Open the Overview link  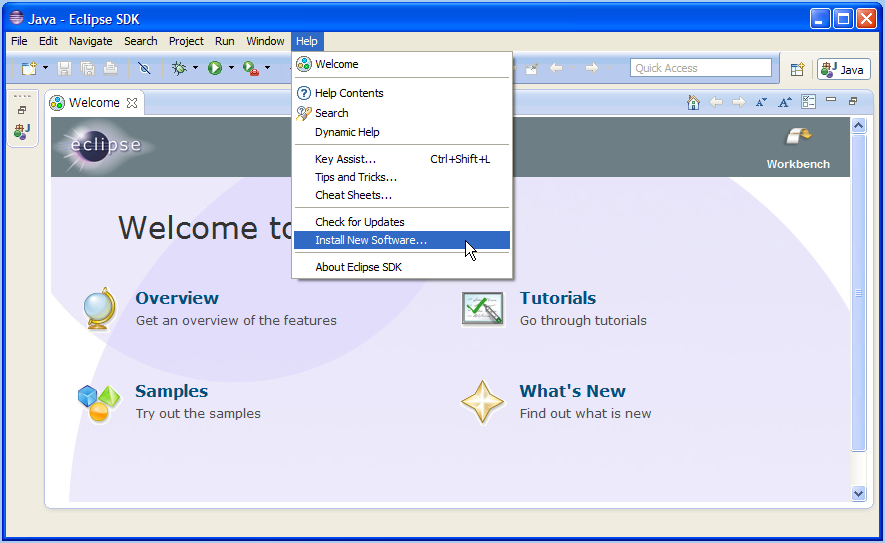[177, 298]
